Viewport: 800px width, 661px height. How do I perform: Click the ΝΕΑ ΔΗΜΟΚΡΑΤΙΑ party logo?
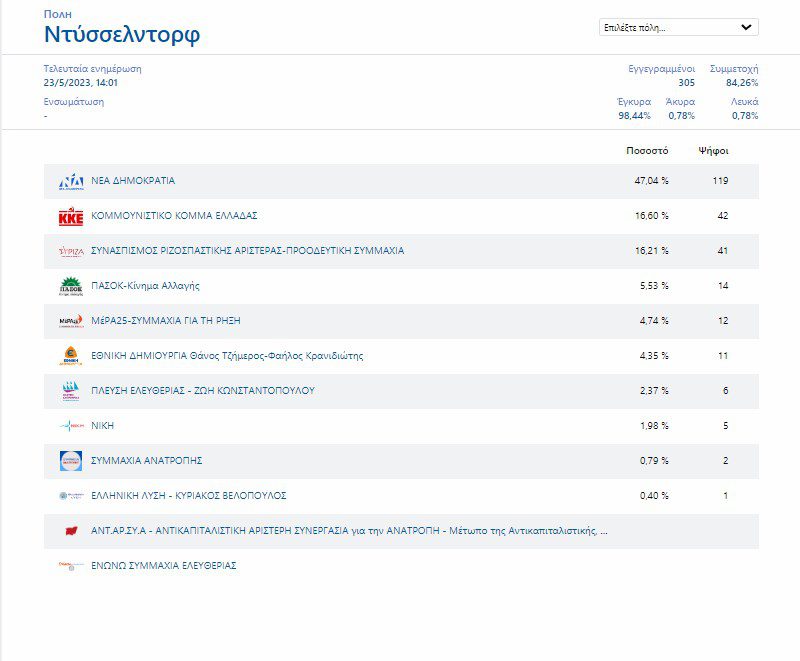tap(71, 182)
